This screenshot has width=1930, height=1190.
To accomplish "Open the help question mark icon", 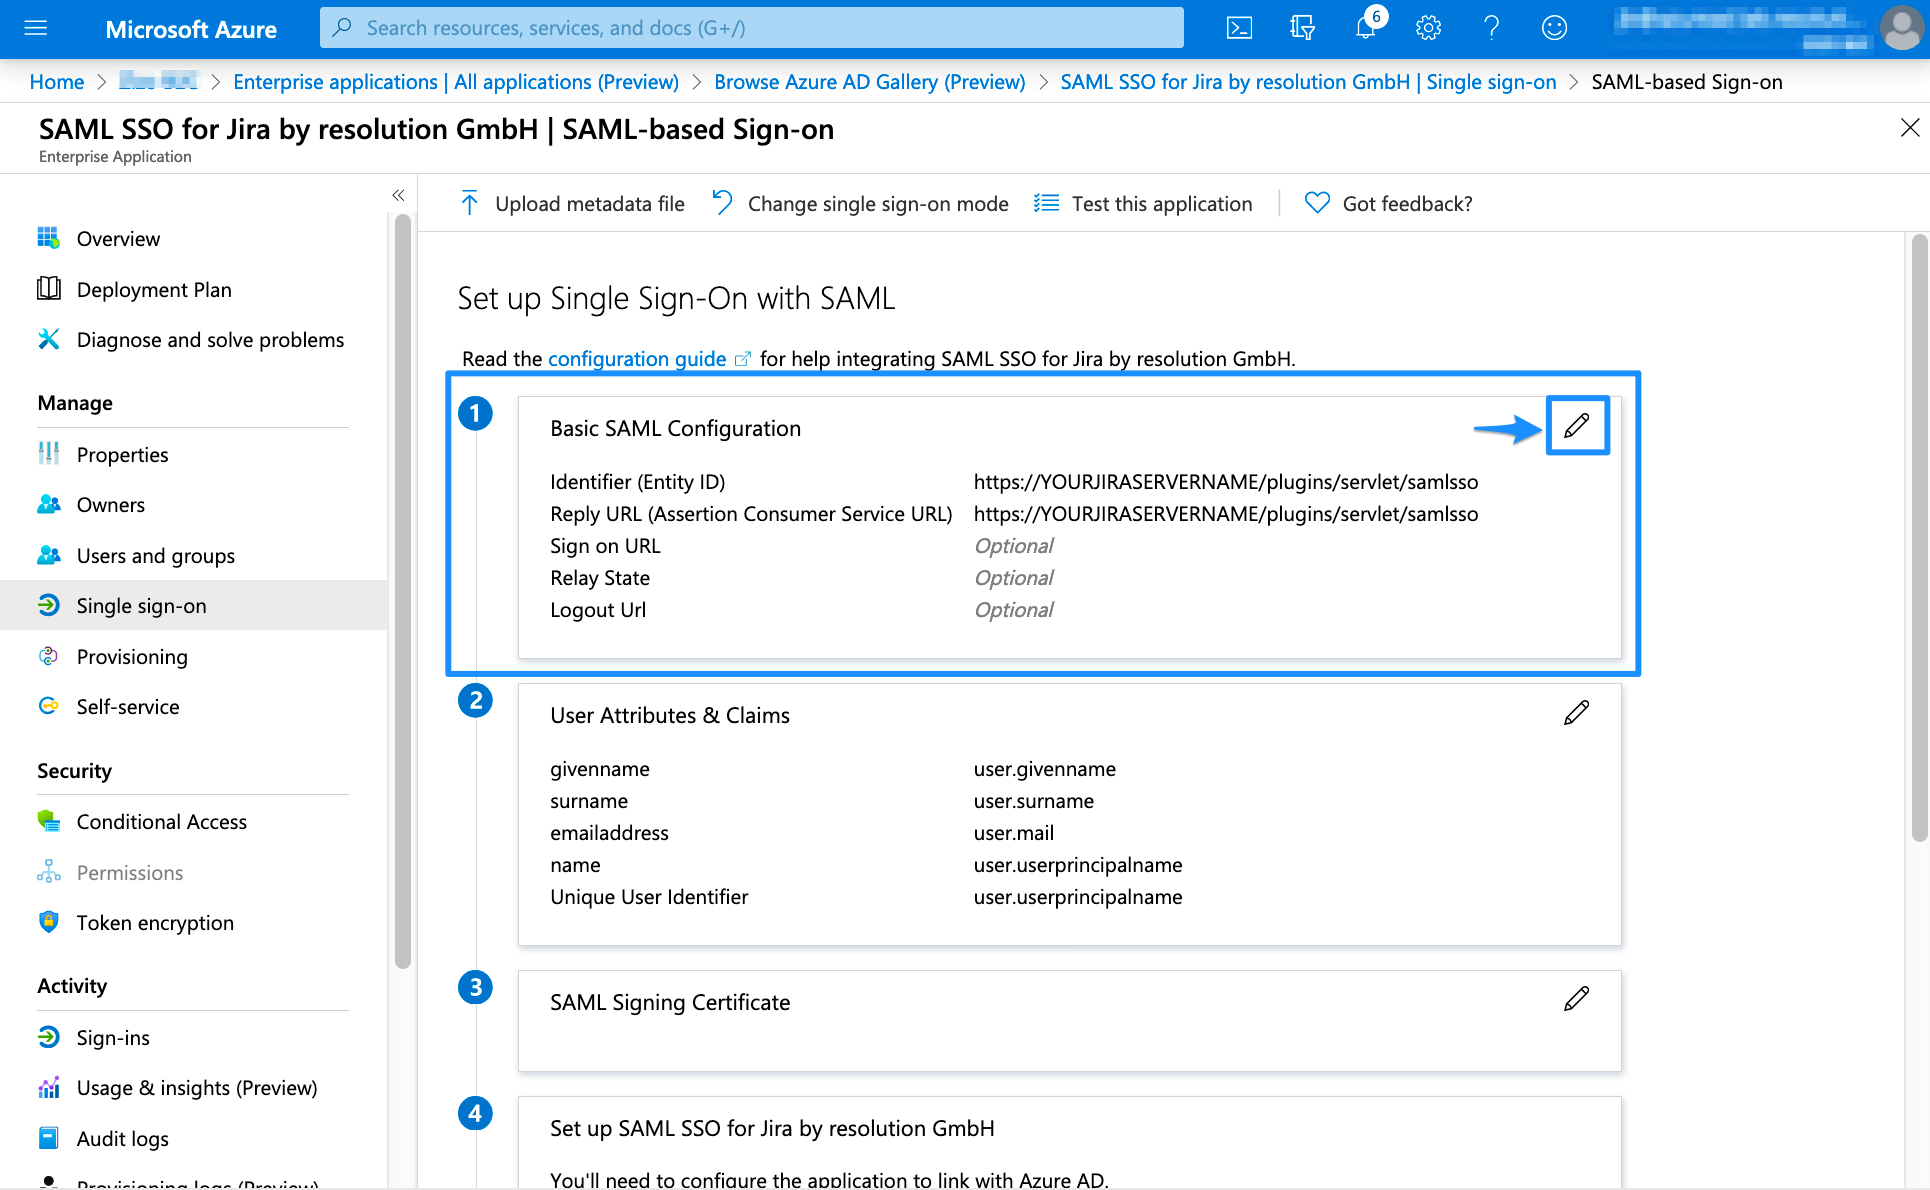I will tap(1491, 28).
